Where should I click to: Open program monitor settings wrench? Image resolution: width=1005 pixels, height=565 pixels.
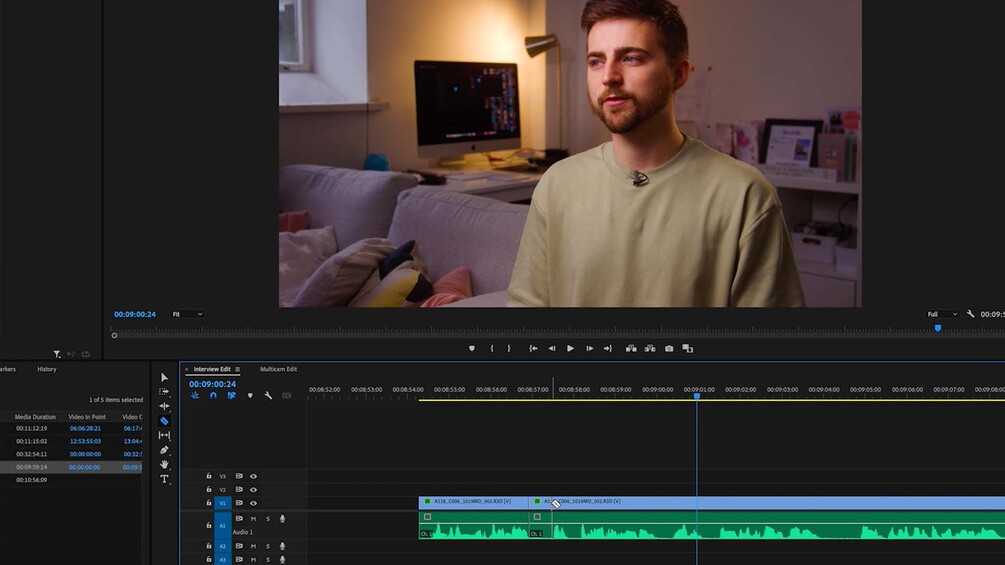(x=970, y=314)
